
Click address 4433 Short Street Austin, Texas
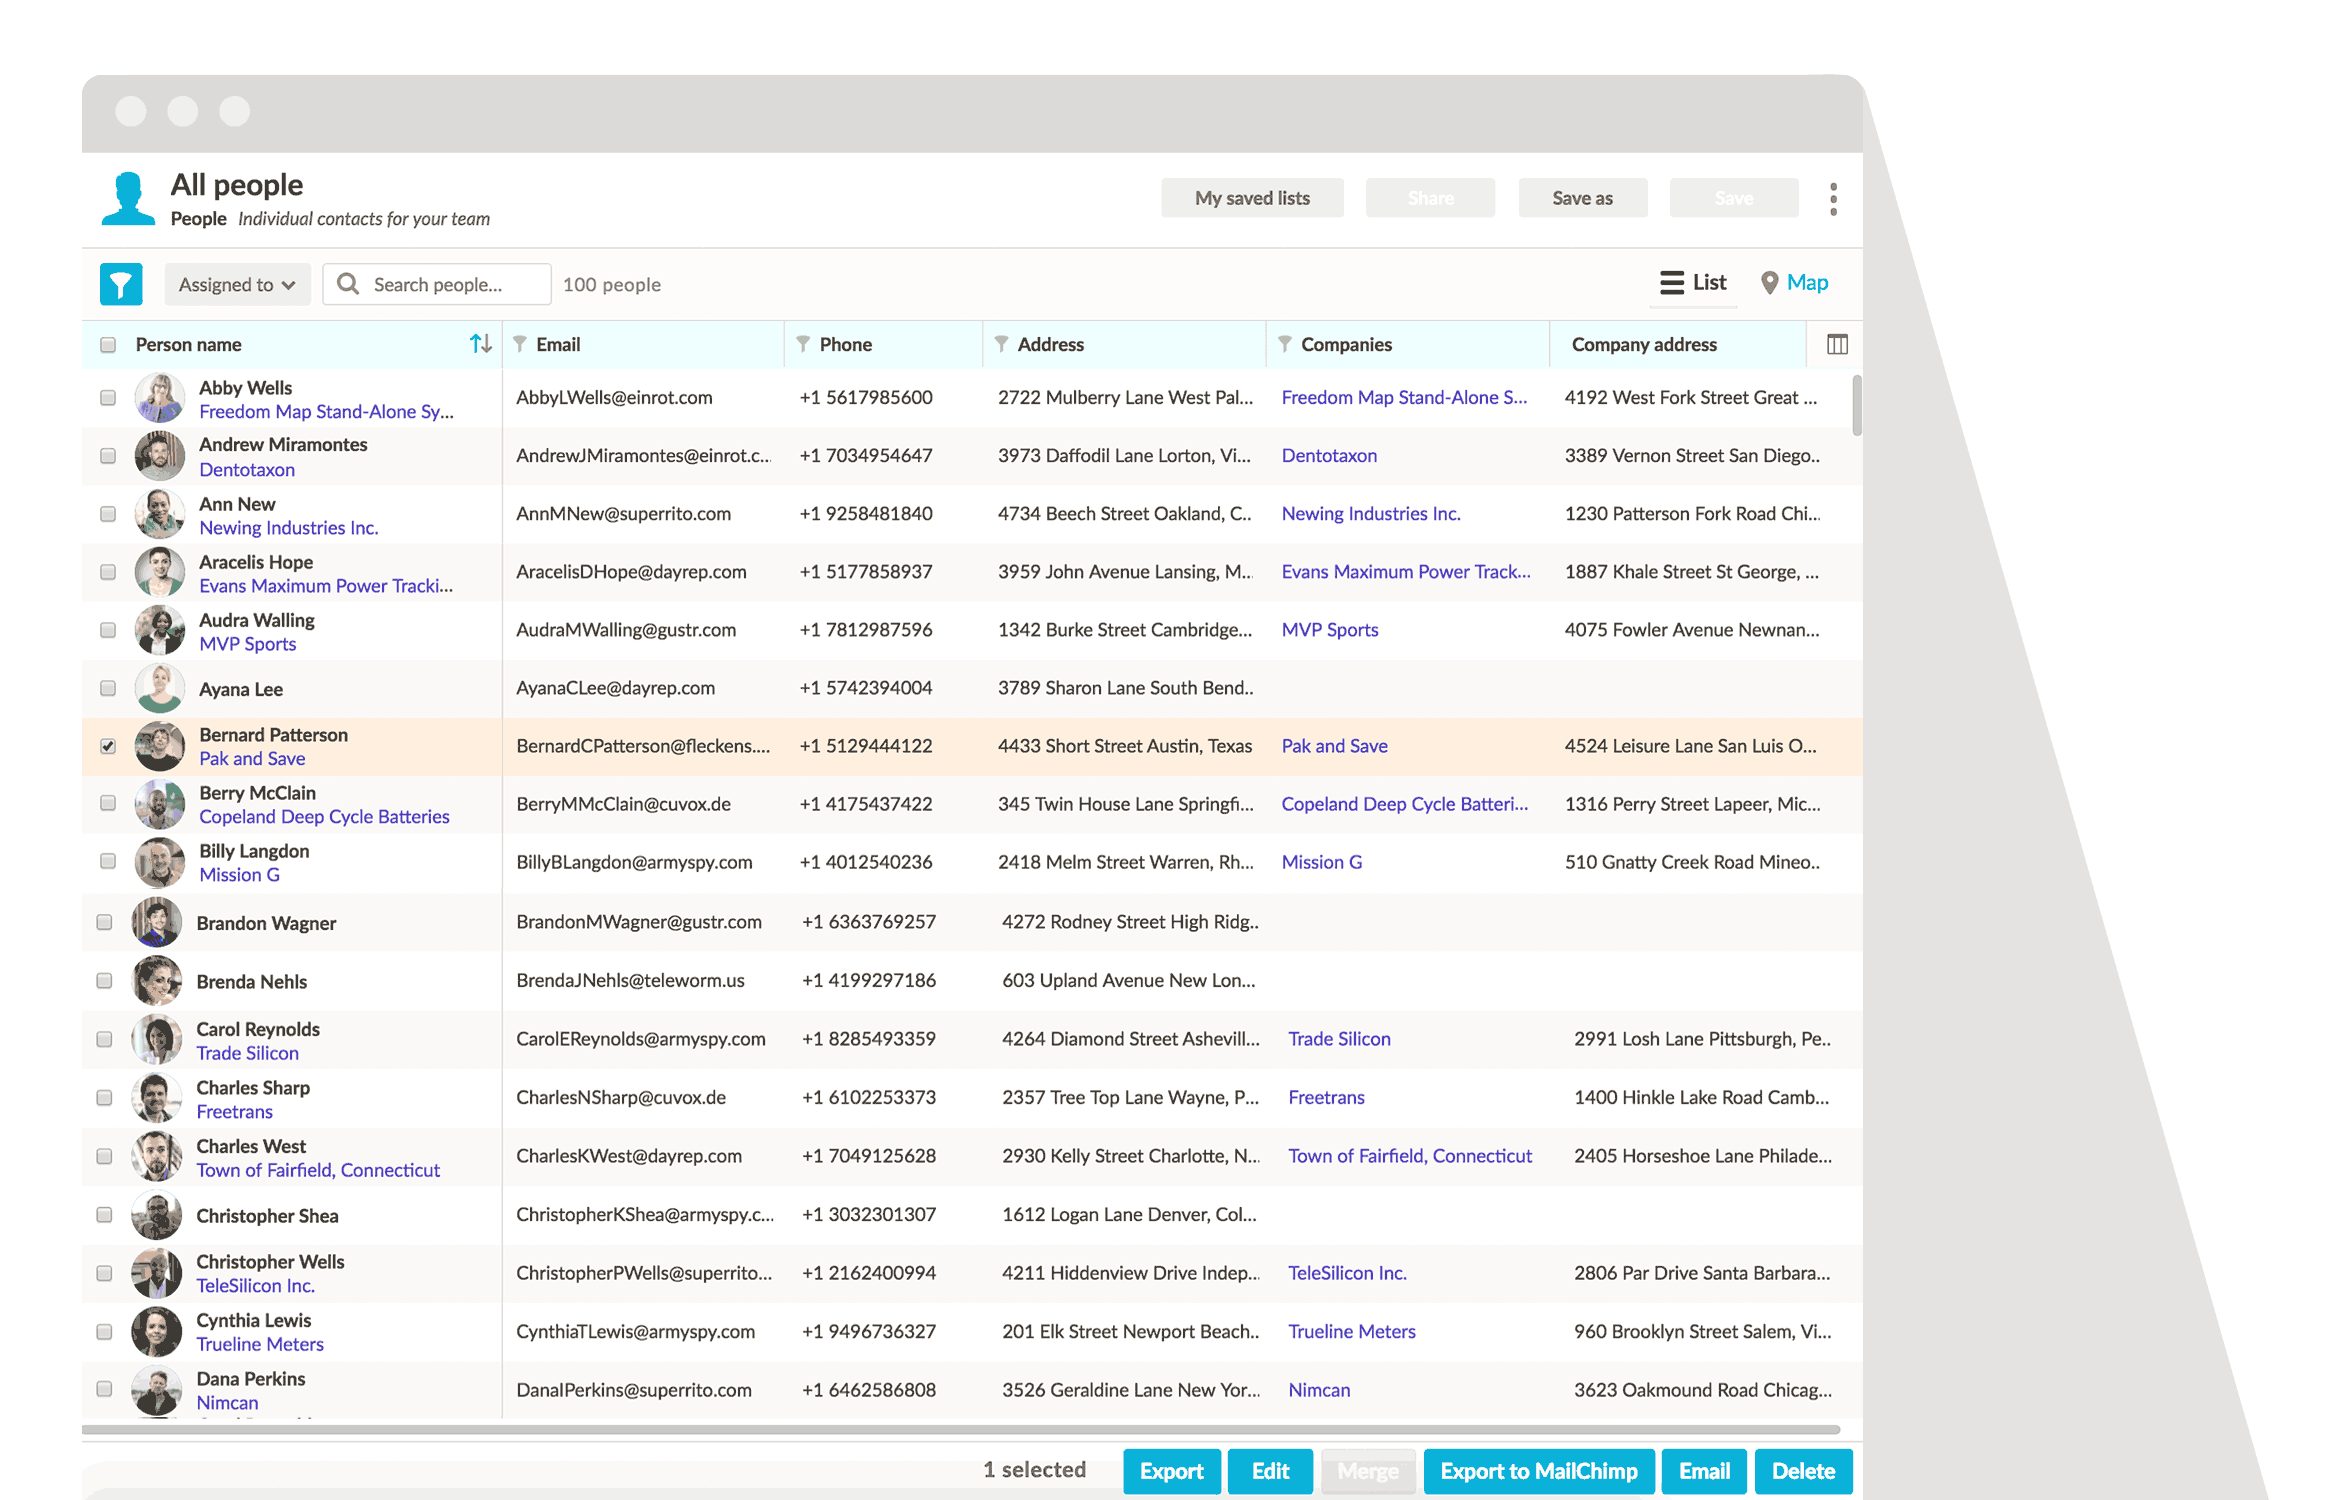1125,746
